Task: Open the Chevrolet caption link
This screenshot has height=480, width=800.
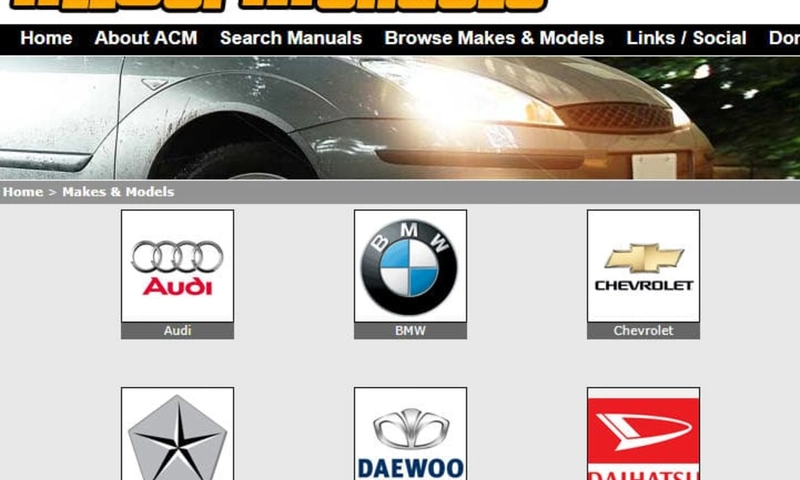Action: [x=643, y=331]
